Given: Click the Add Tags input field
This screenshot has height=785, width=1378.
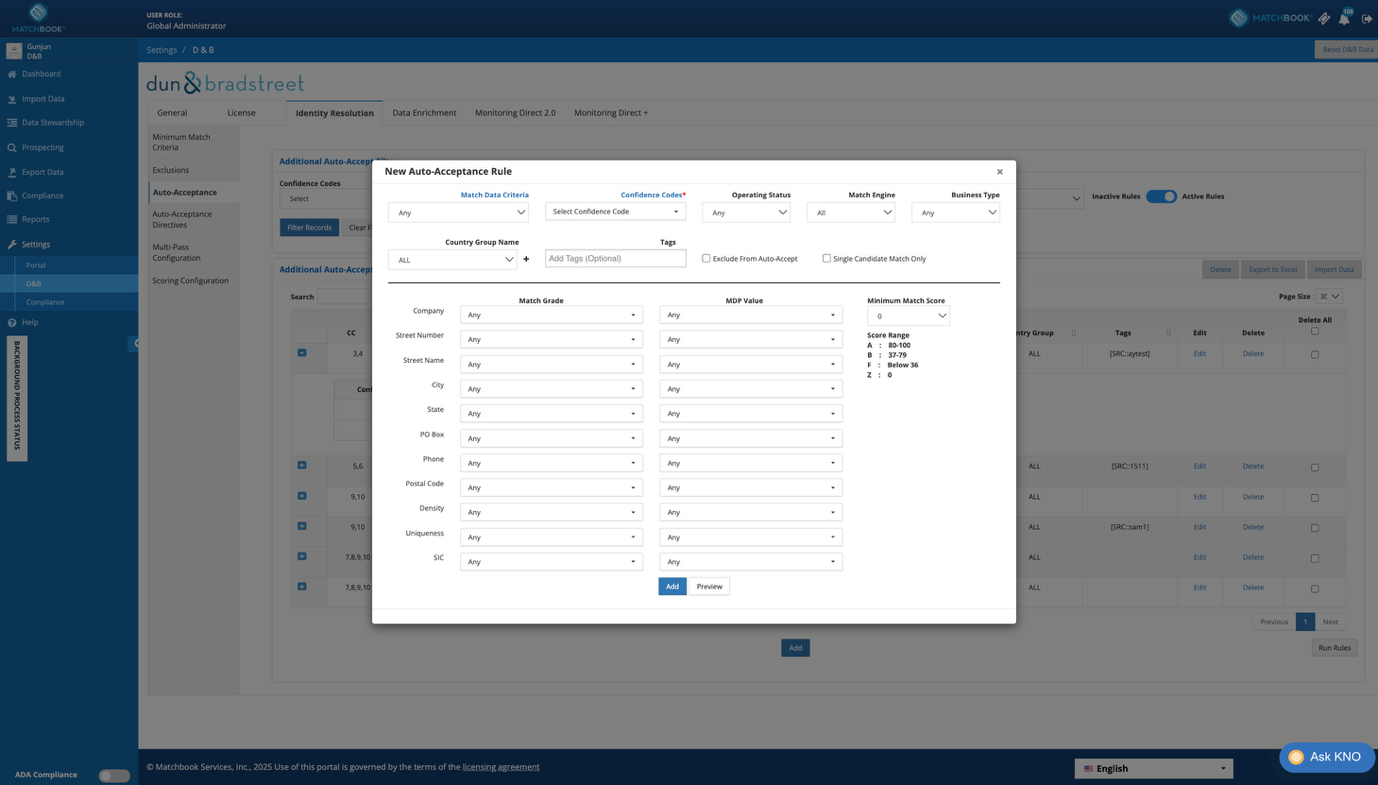Looking at the screenshot, I should tap(615, 258).
